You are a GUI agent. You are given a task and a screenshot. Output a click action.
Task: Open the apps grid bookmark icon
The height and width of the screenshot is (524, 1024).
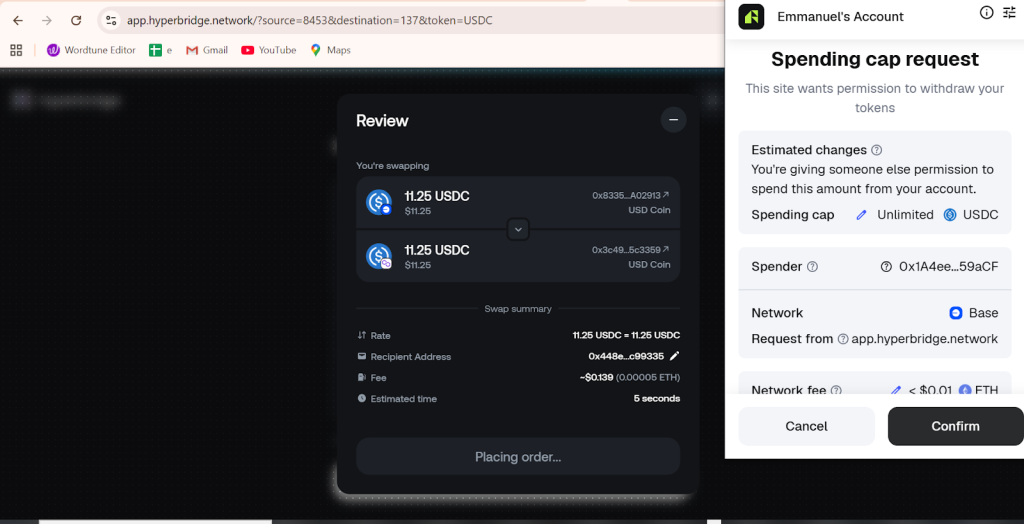pyautogui.click(x=16, y=50)
